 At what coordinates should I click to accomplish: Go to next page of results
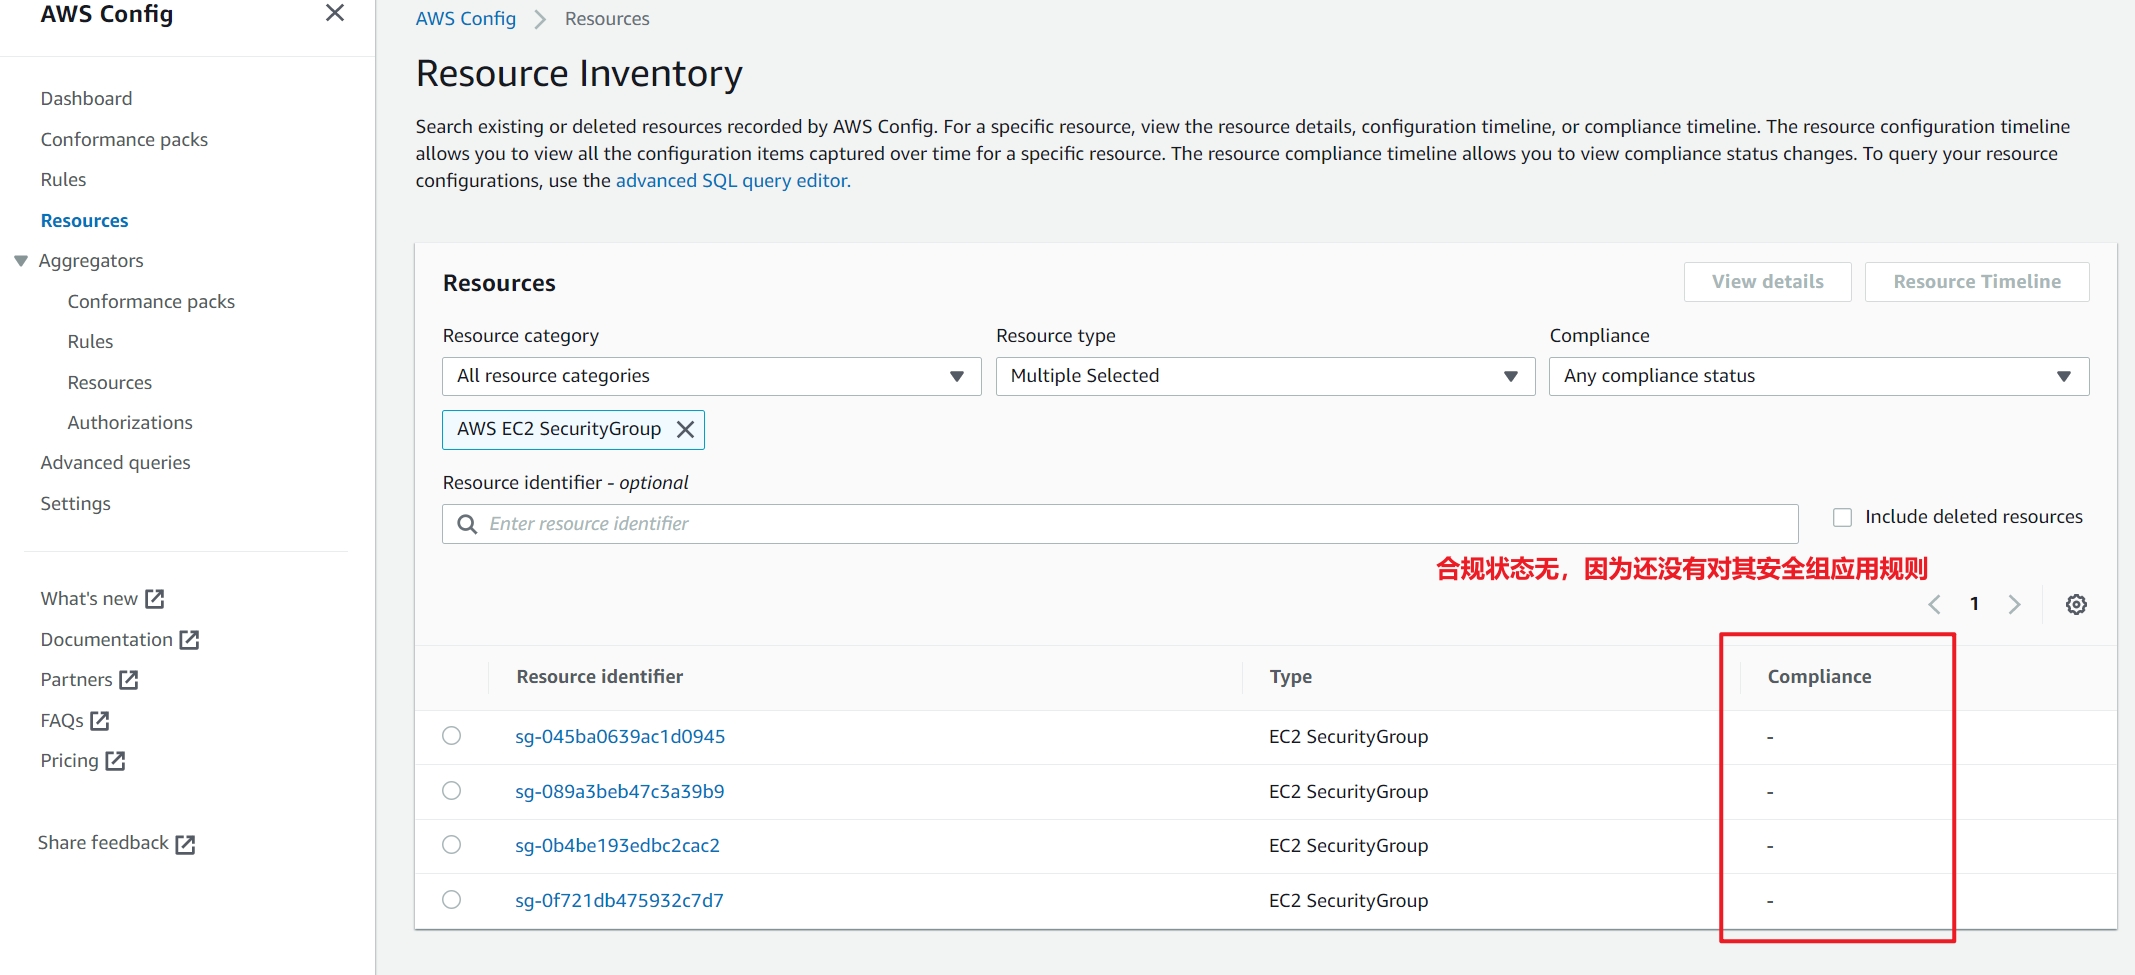(2014, 605)
